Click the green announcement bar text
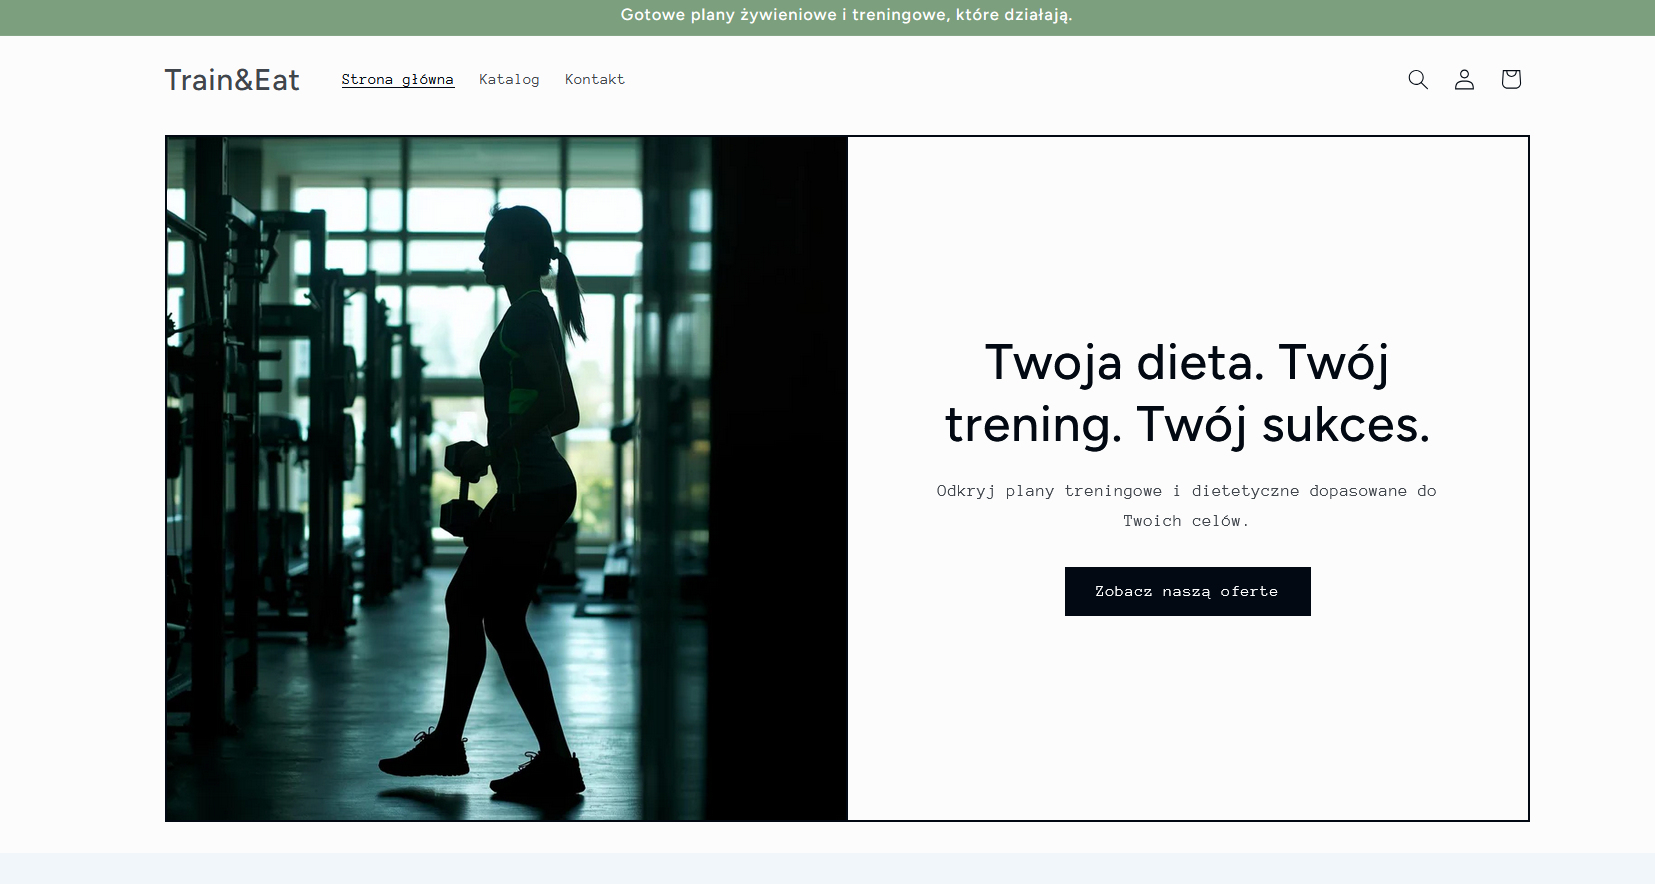 pyautogui.click(x=846, y=15)
